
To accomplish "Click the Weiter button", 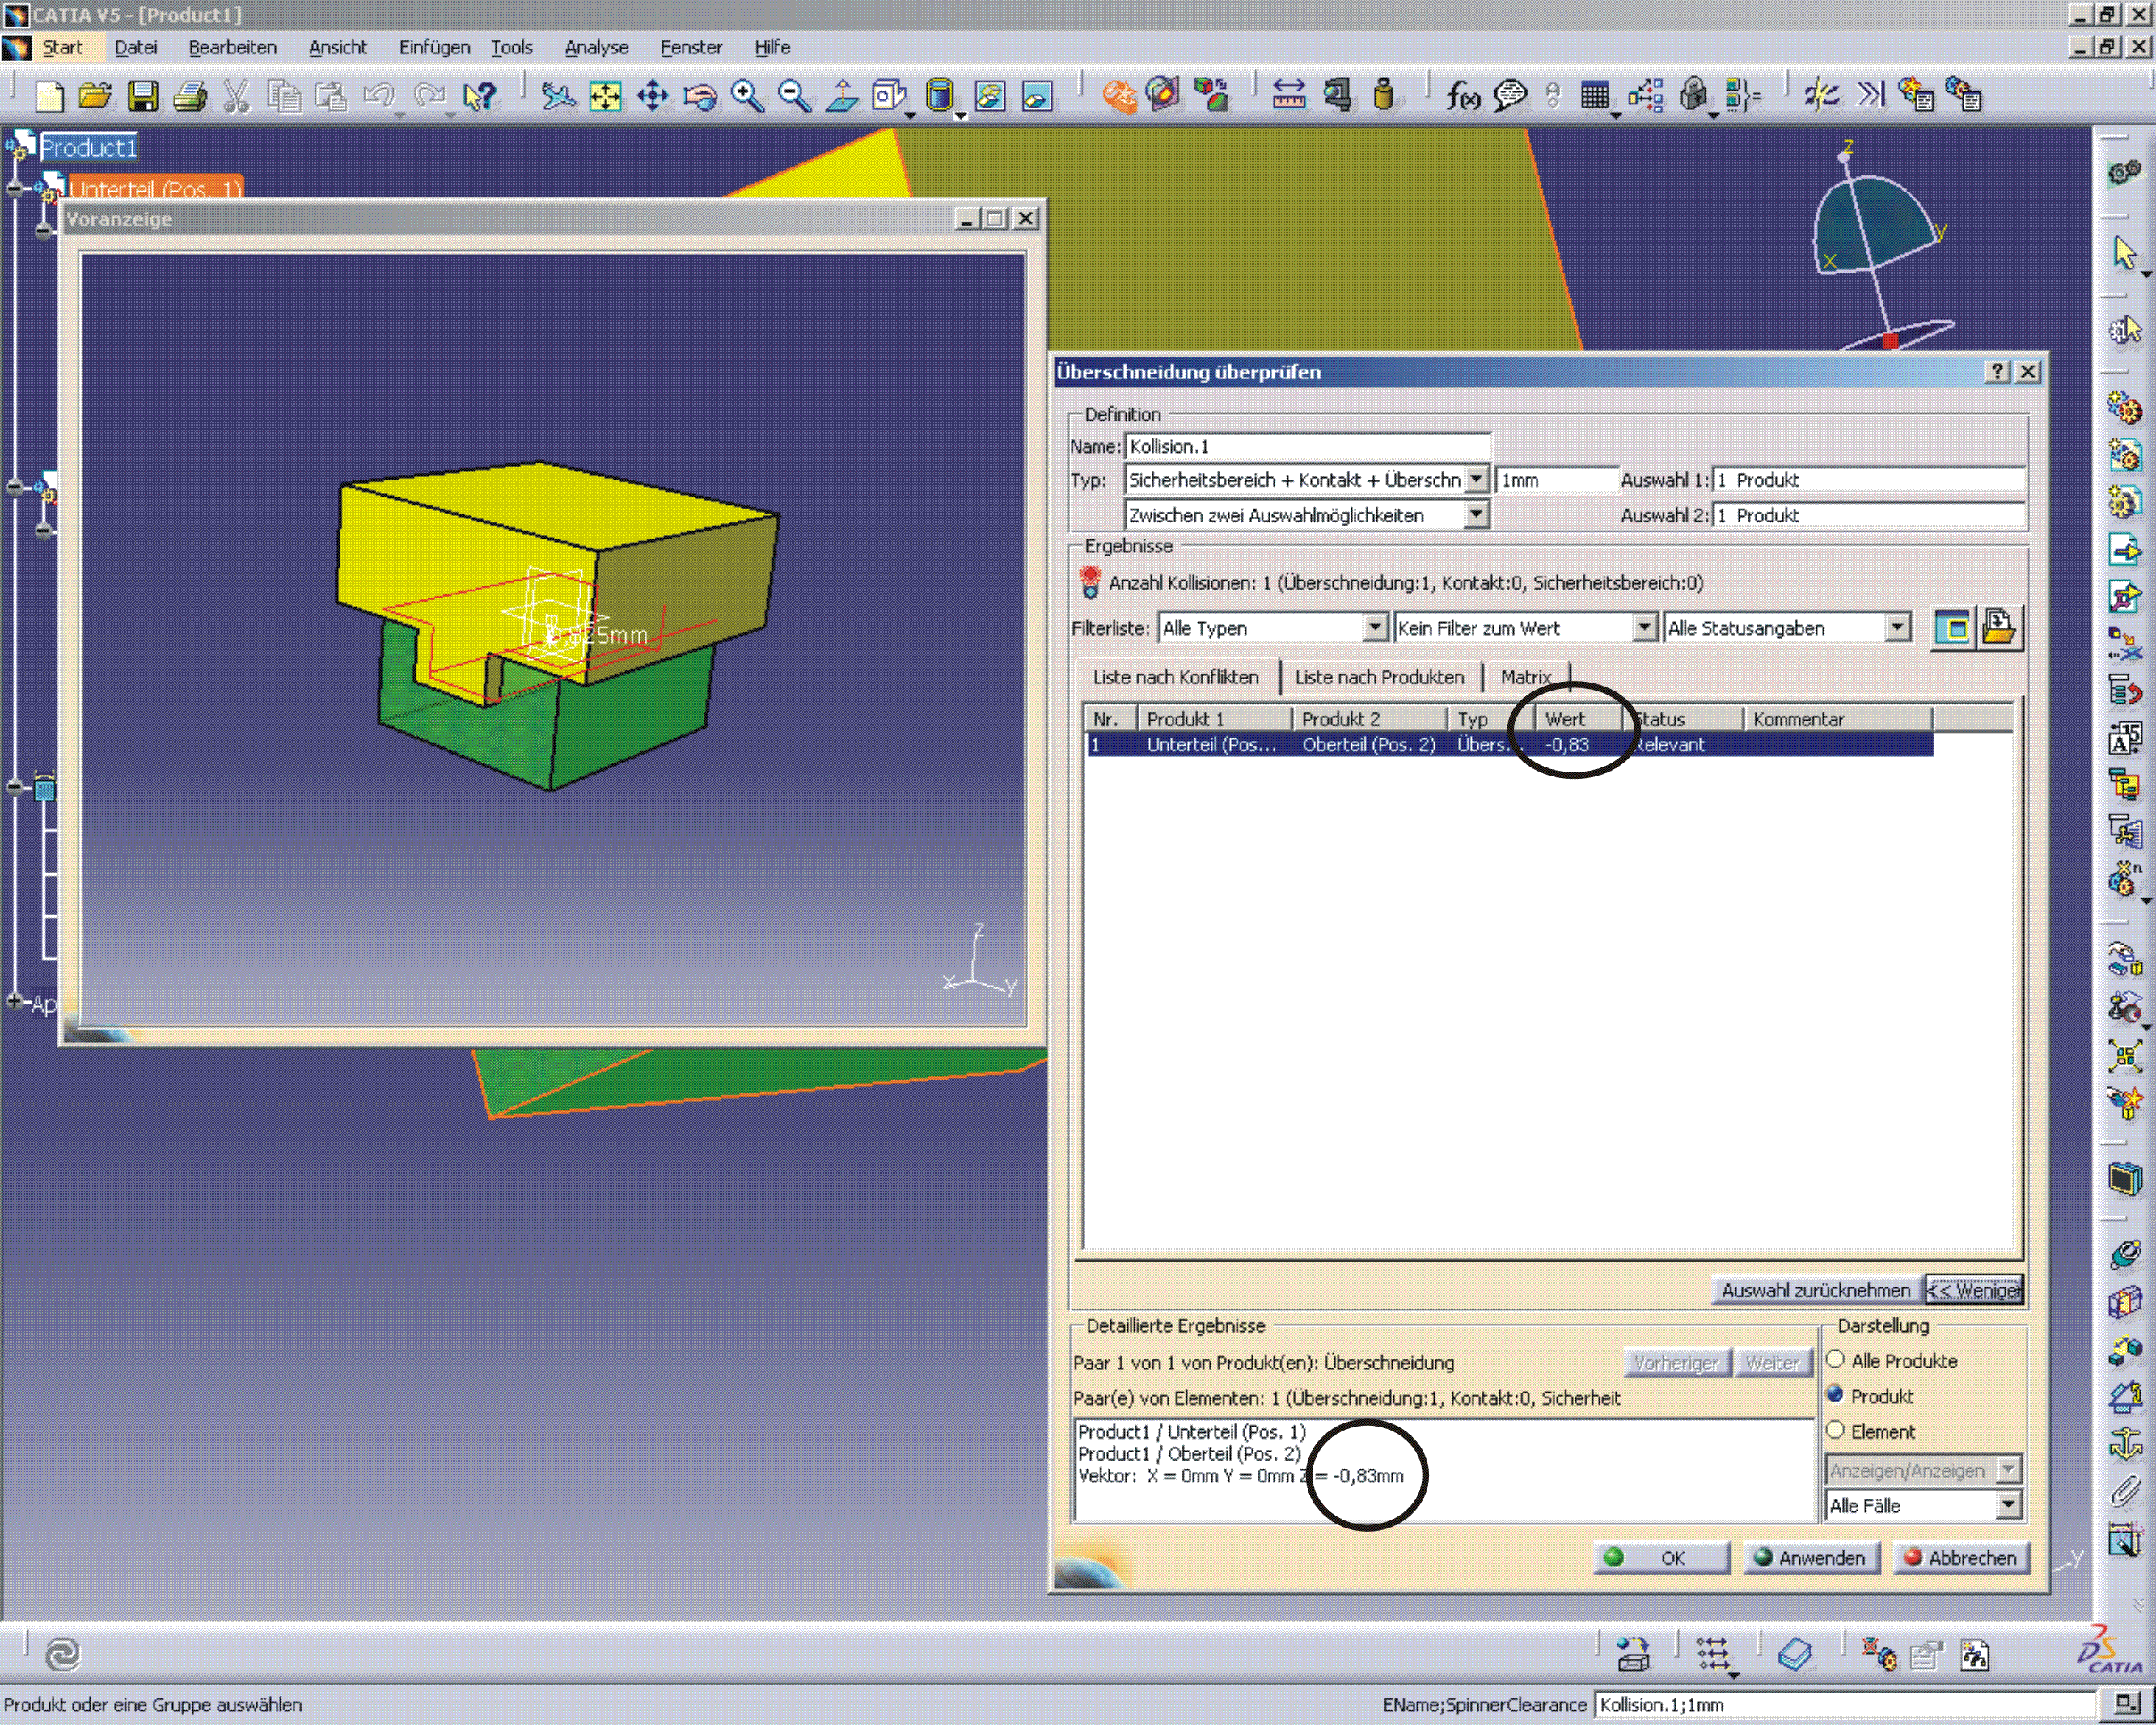I will [1772, 1362].
